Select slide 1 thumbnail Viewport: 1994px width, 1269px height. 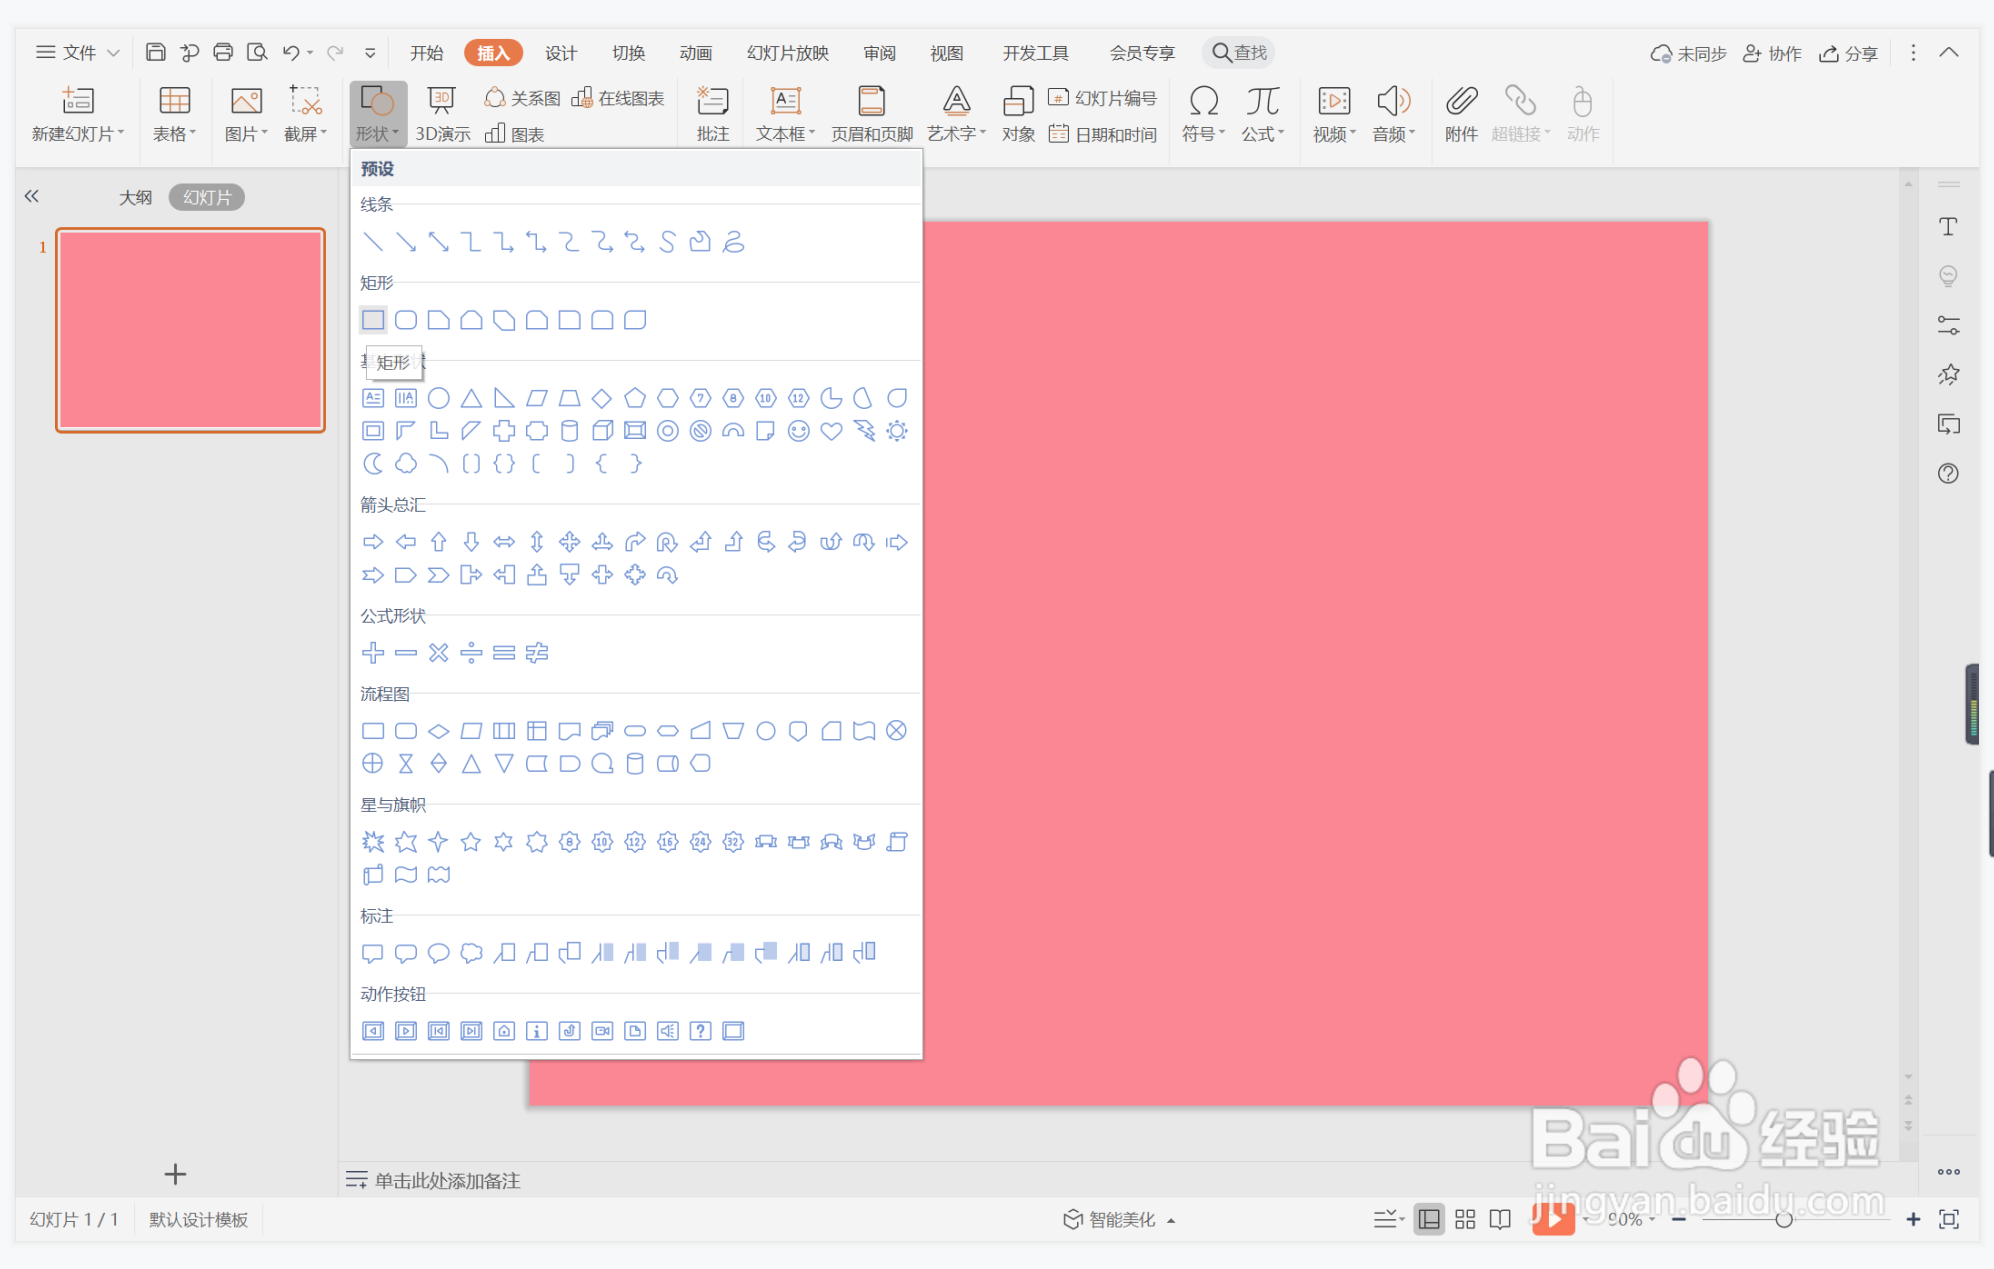point(190,330)
